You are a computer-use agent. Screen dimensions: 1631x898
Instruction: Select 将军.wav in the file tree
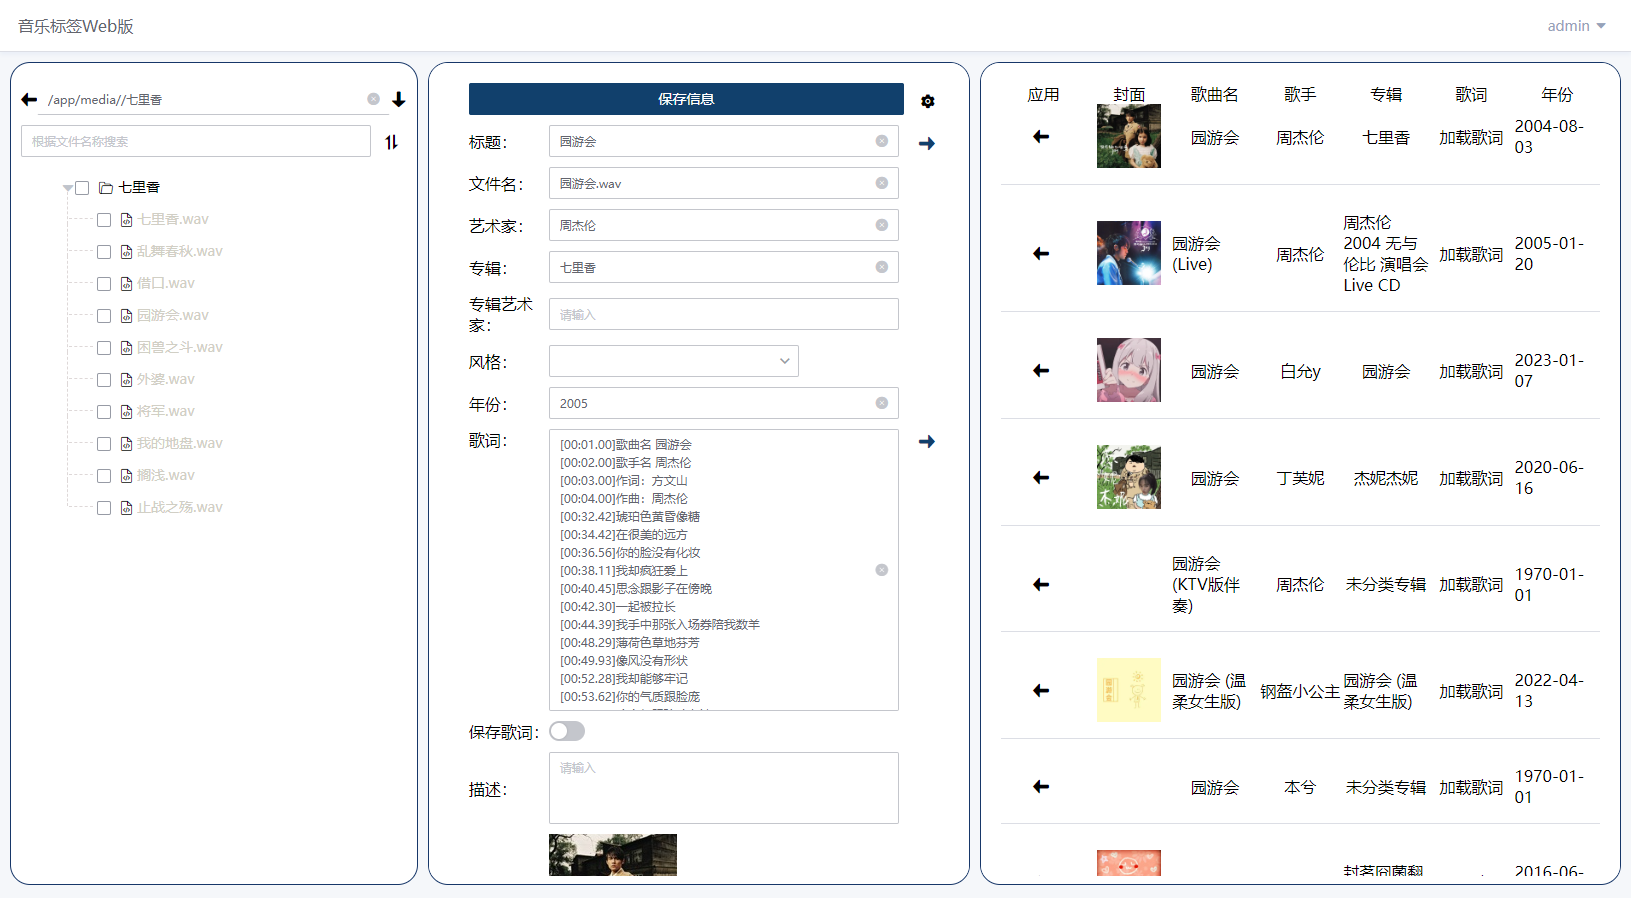click(166, 411)
